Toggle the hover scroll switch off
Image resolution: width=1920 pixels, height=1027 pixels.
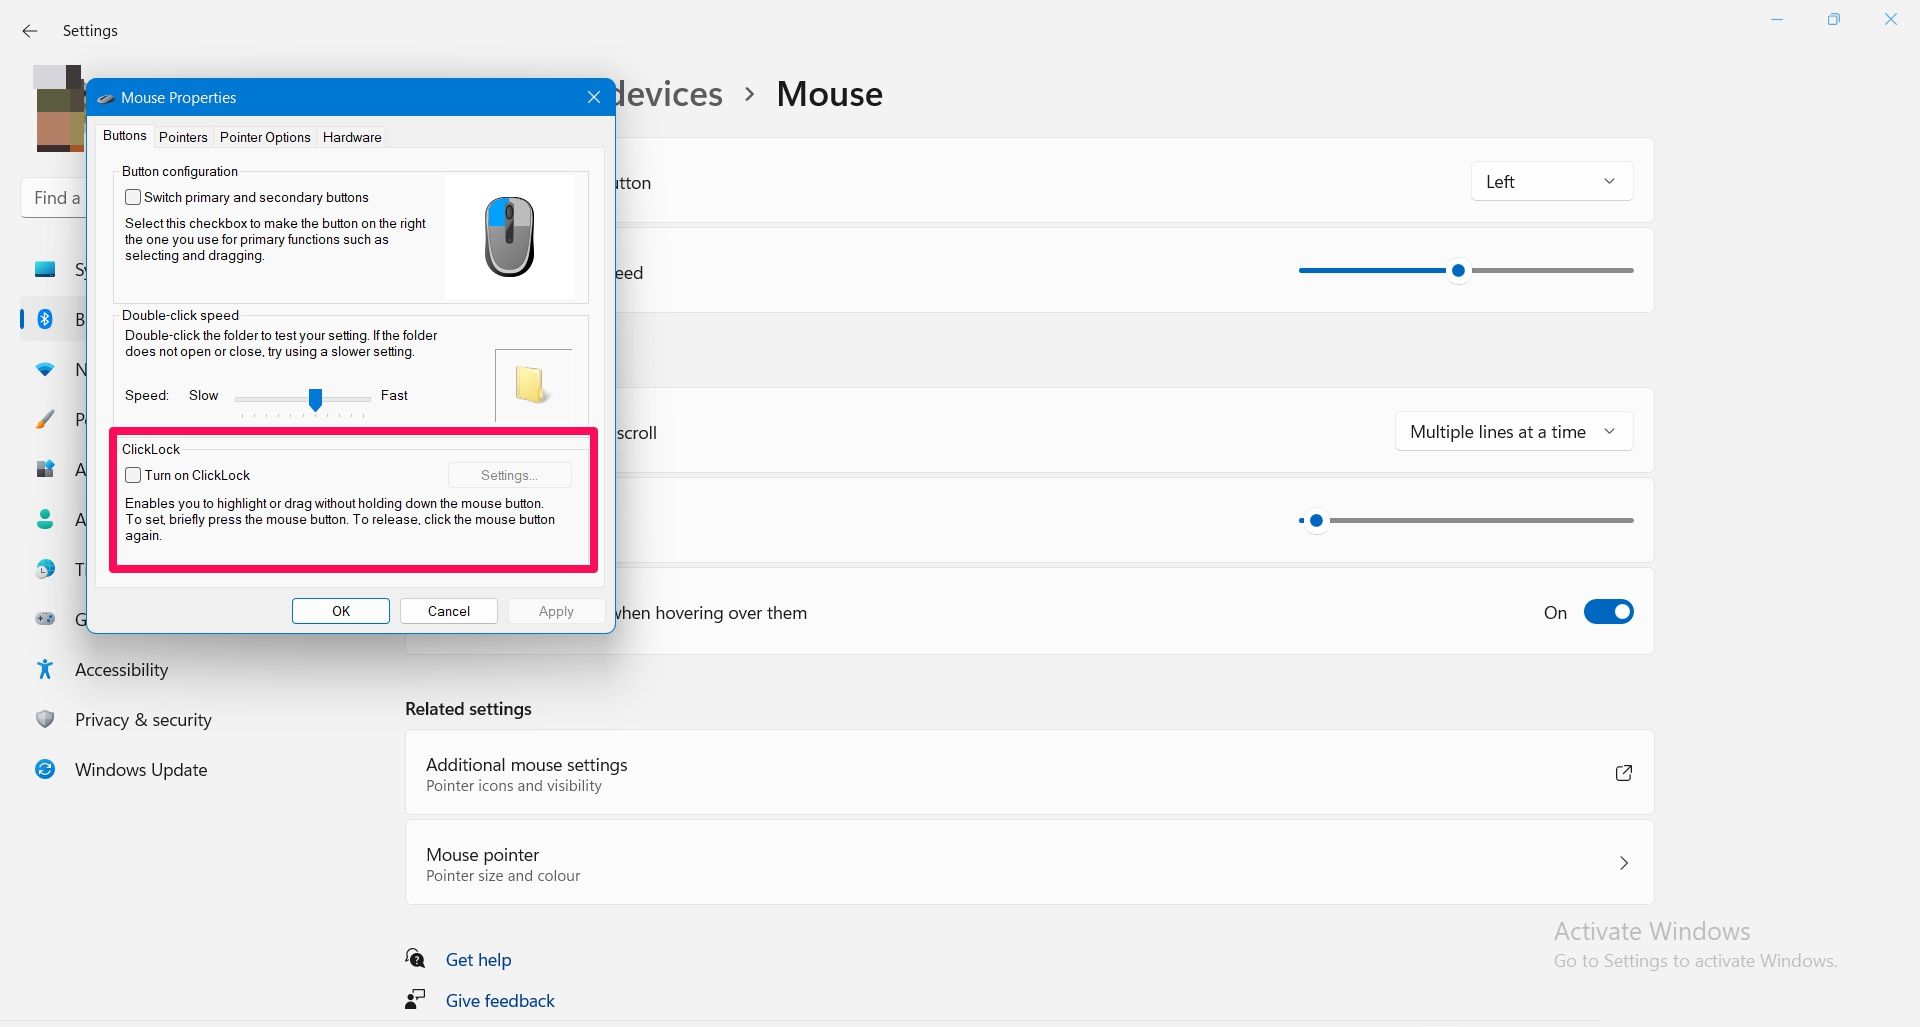1608,612
